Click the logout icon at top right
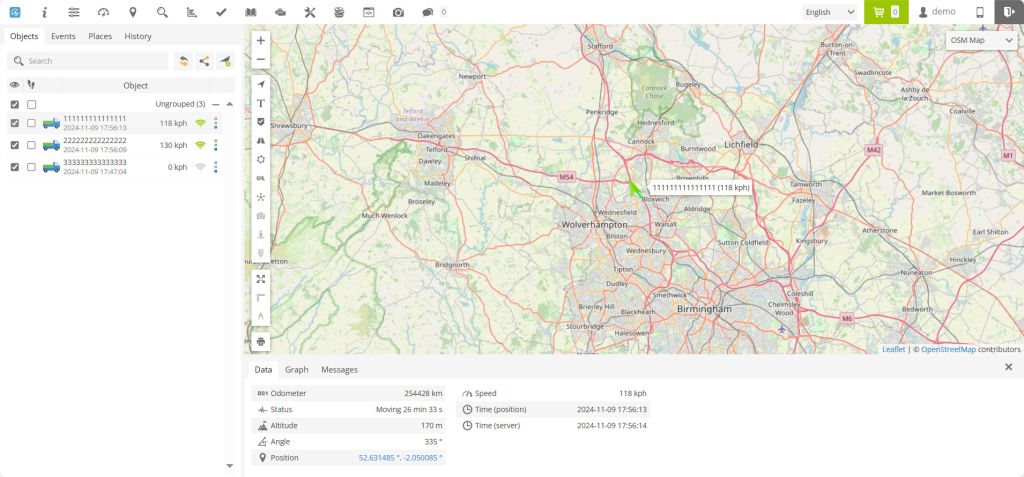This screenshot has width=1024, height=477. tap(1008, 12)
